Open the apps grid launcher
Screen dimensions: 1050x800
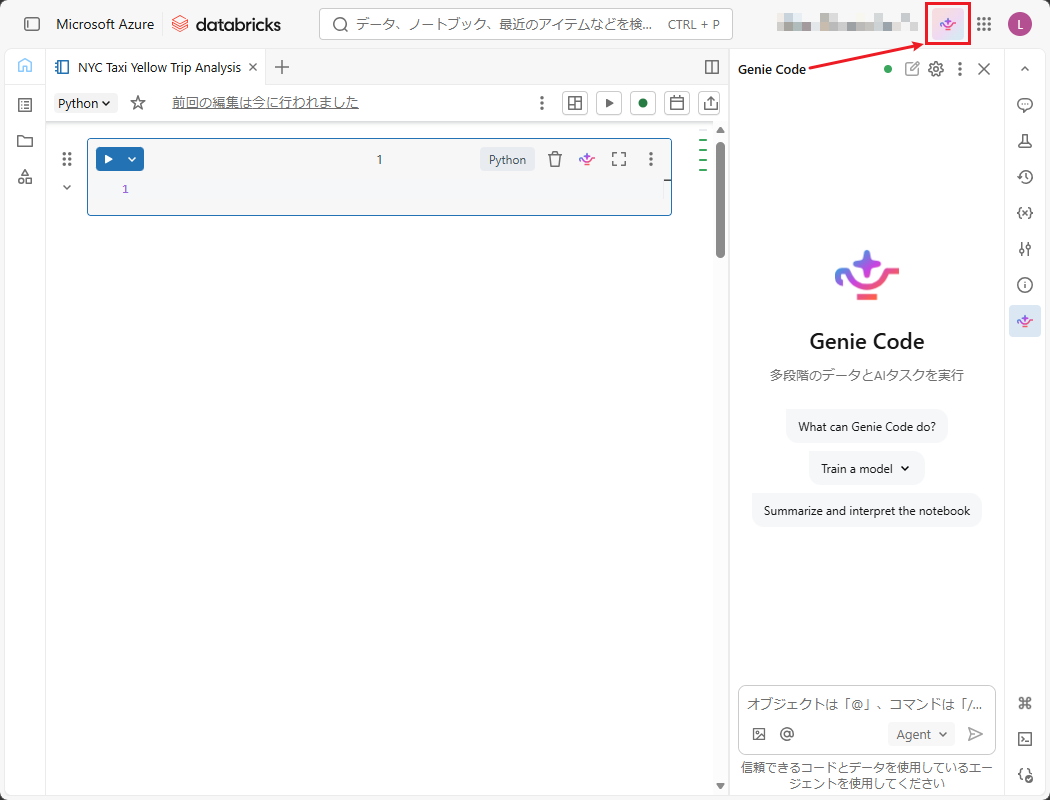[x=984, y=24]
